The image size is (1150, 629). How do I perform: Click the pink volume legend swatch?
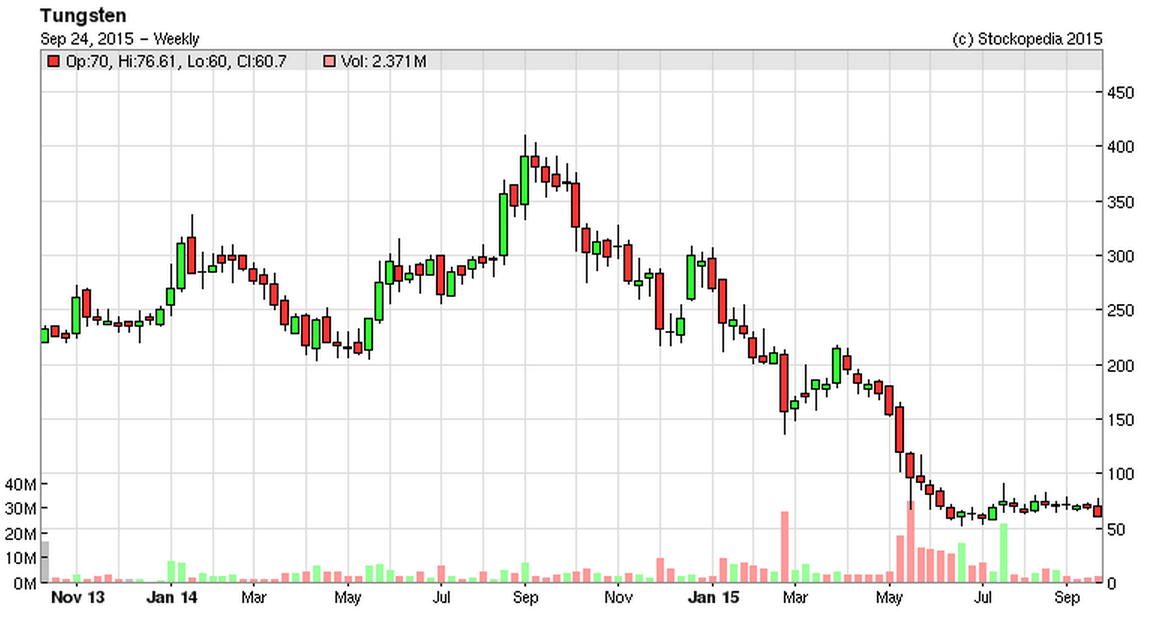329,62
